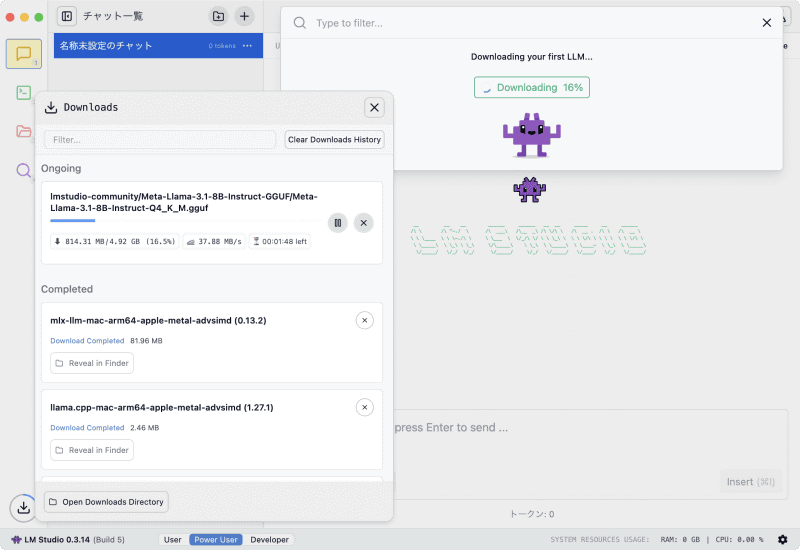Click the RAM: 0 GB usage readout
The height and width of the screenshot is (550, 800).
click(x=680, y=540)
